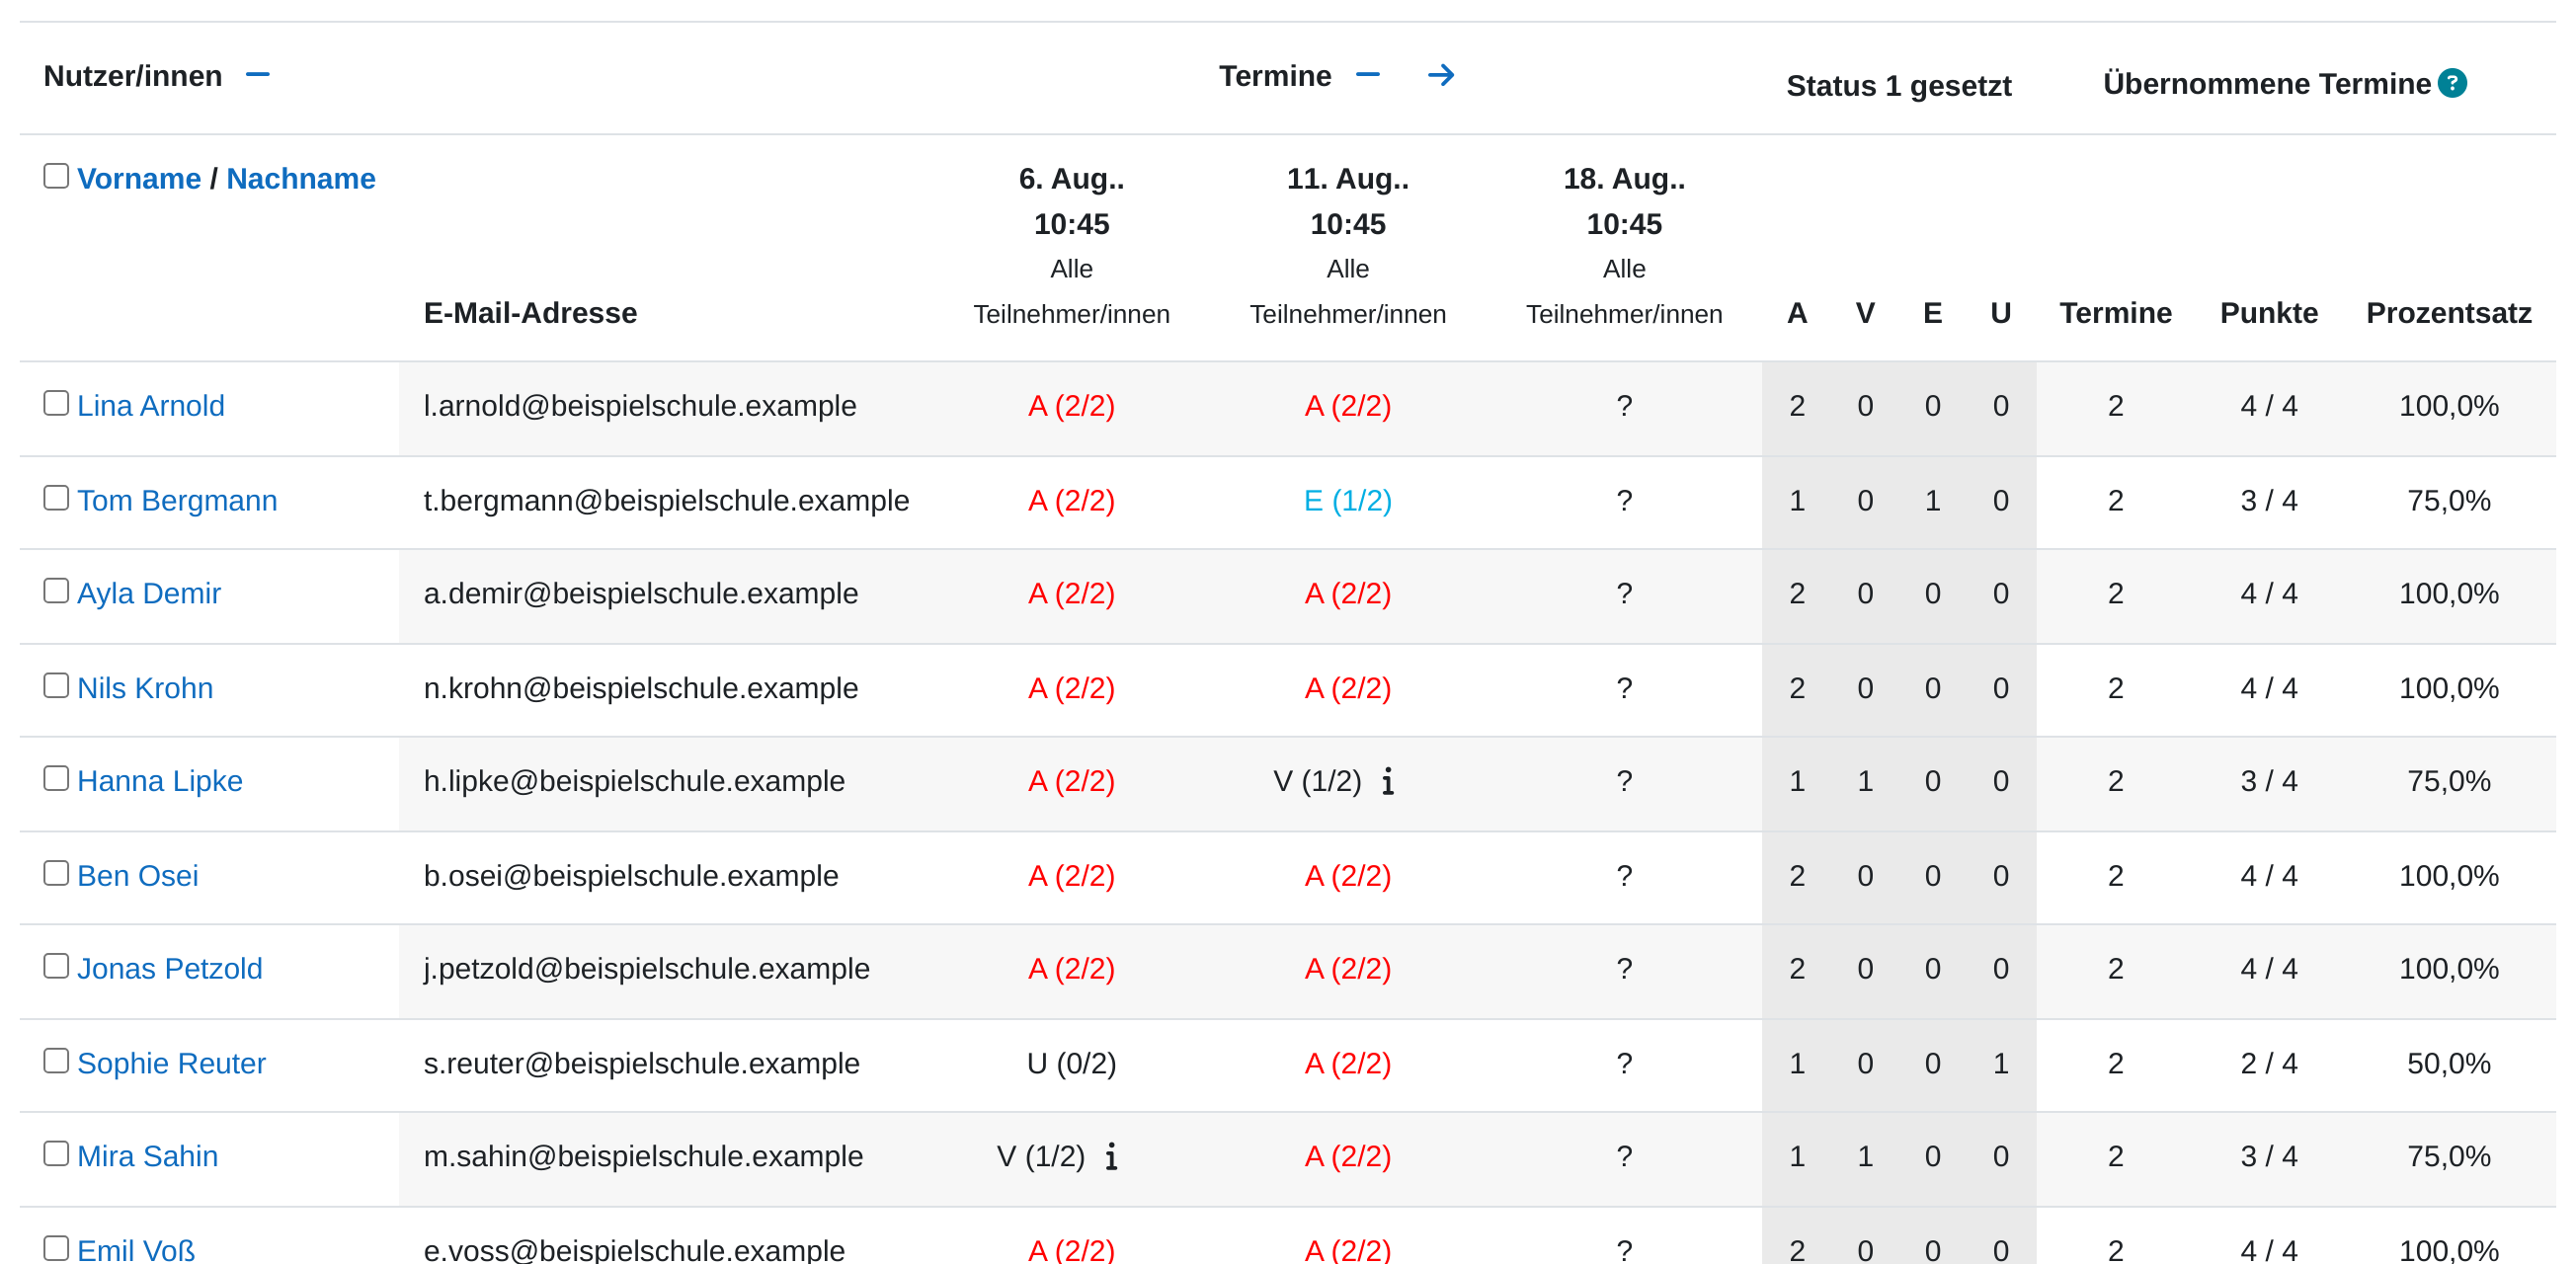Image resolution: width=2576 pixels, height=1264 pixels.
Task: Tick the checkbox for Jonas Petzold
Action: pyautogui.click(x=56, y=966)
